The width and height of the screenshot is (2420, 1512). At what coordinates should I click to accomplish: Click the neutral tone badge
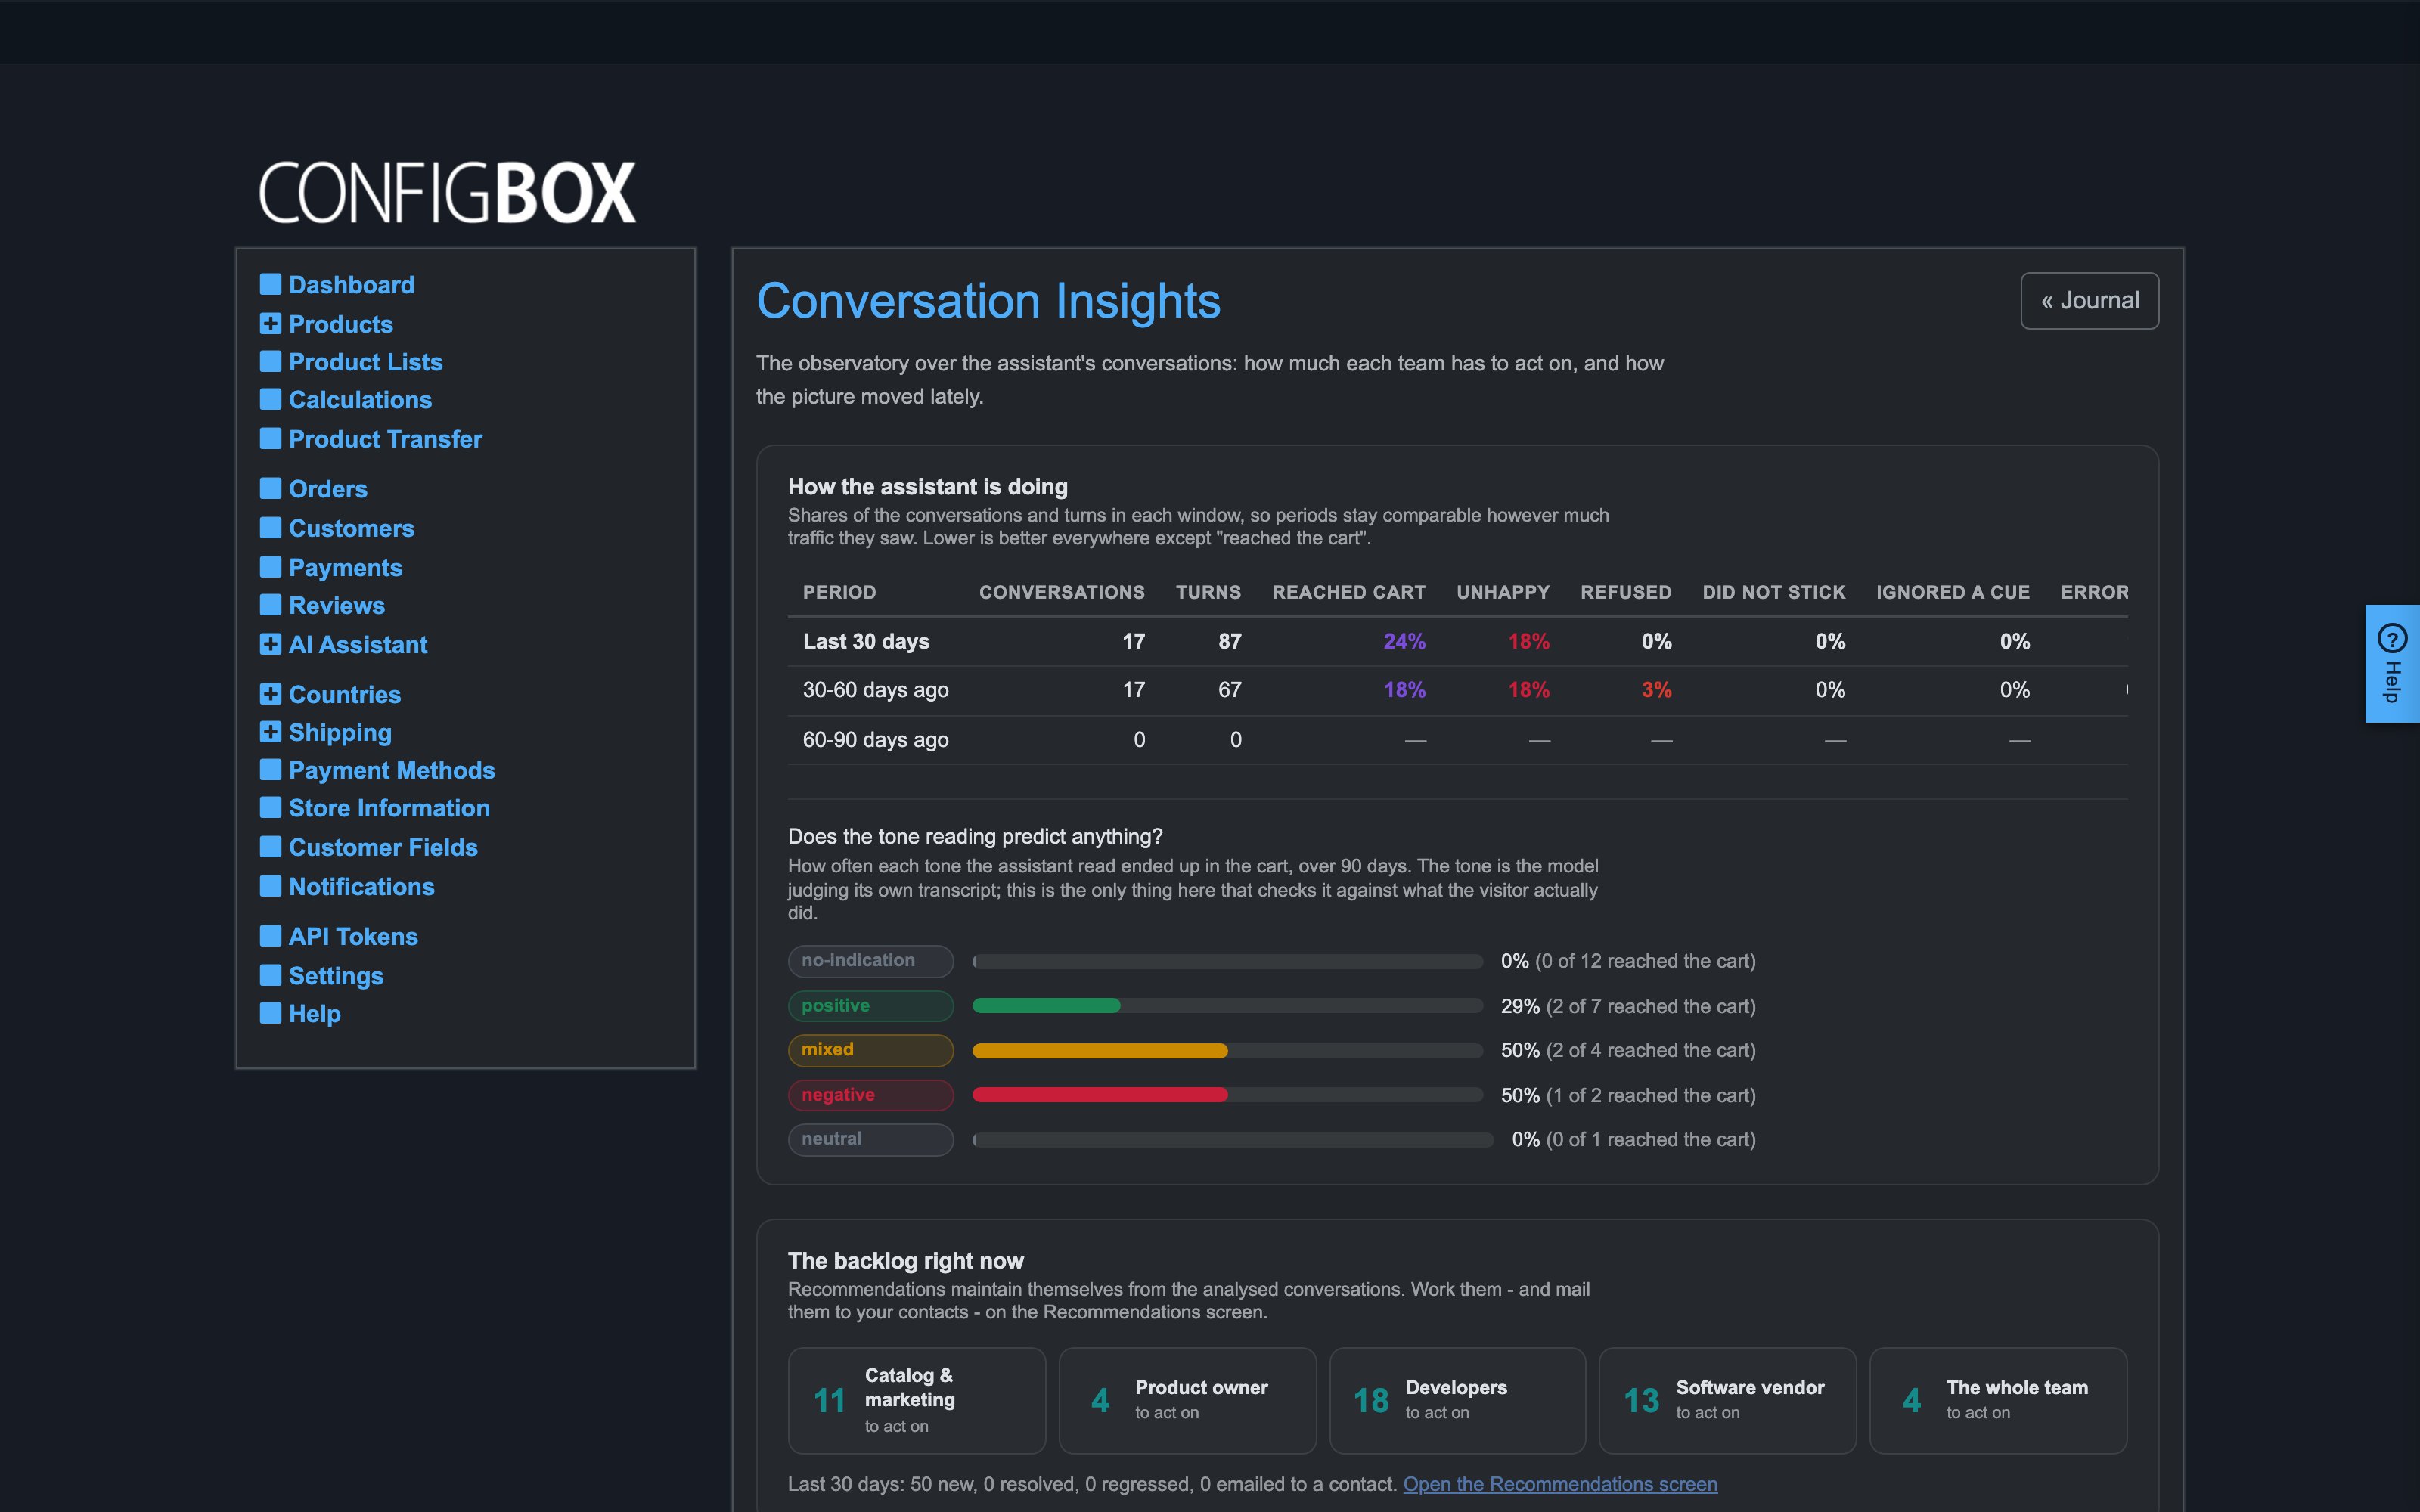point(870,1139)
